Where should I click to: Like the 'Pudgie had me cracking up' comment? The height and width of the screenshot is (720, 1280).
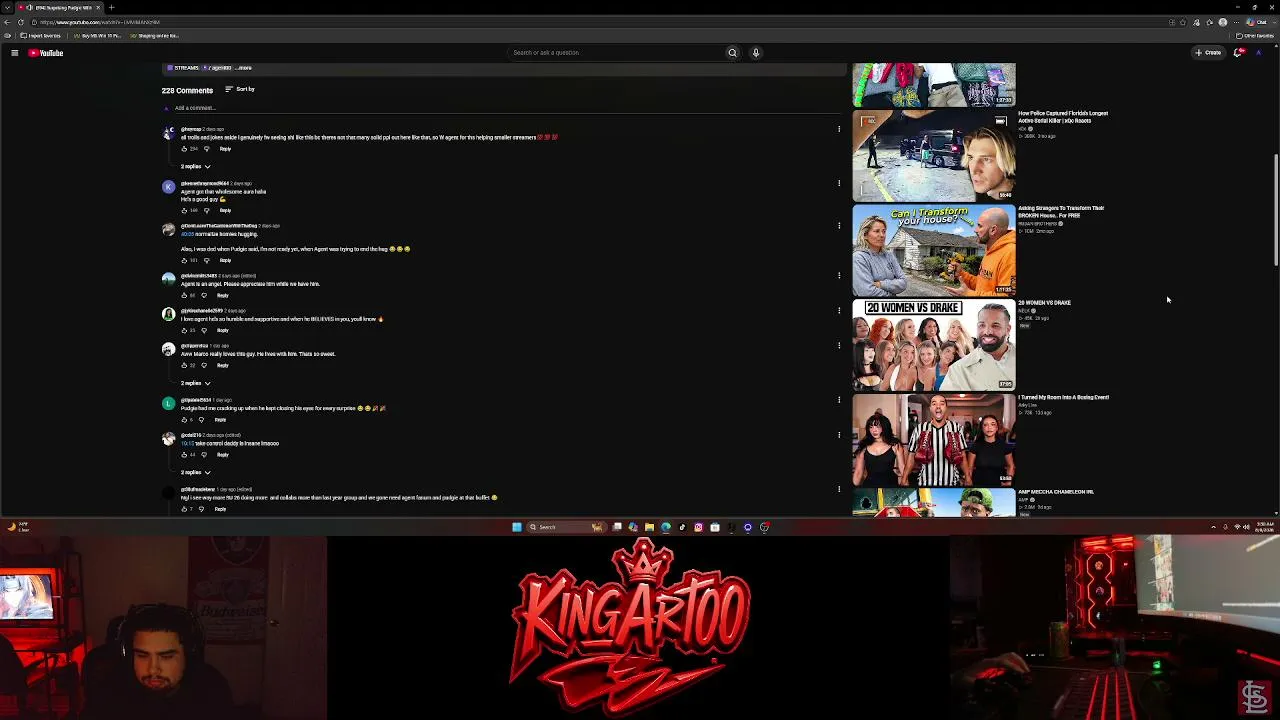184,420
